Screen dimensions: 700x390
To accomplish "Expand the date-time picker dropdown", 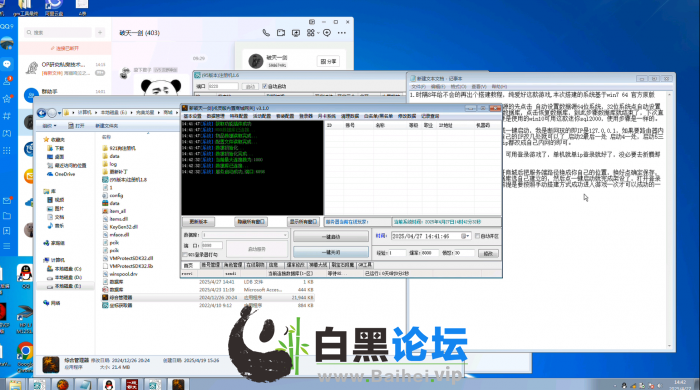I will pos(467,236).
